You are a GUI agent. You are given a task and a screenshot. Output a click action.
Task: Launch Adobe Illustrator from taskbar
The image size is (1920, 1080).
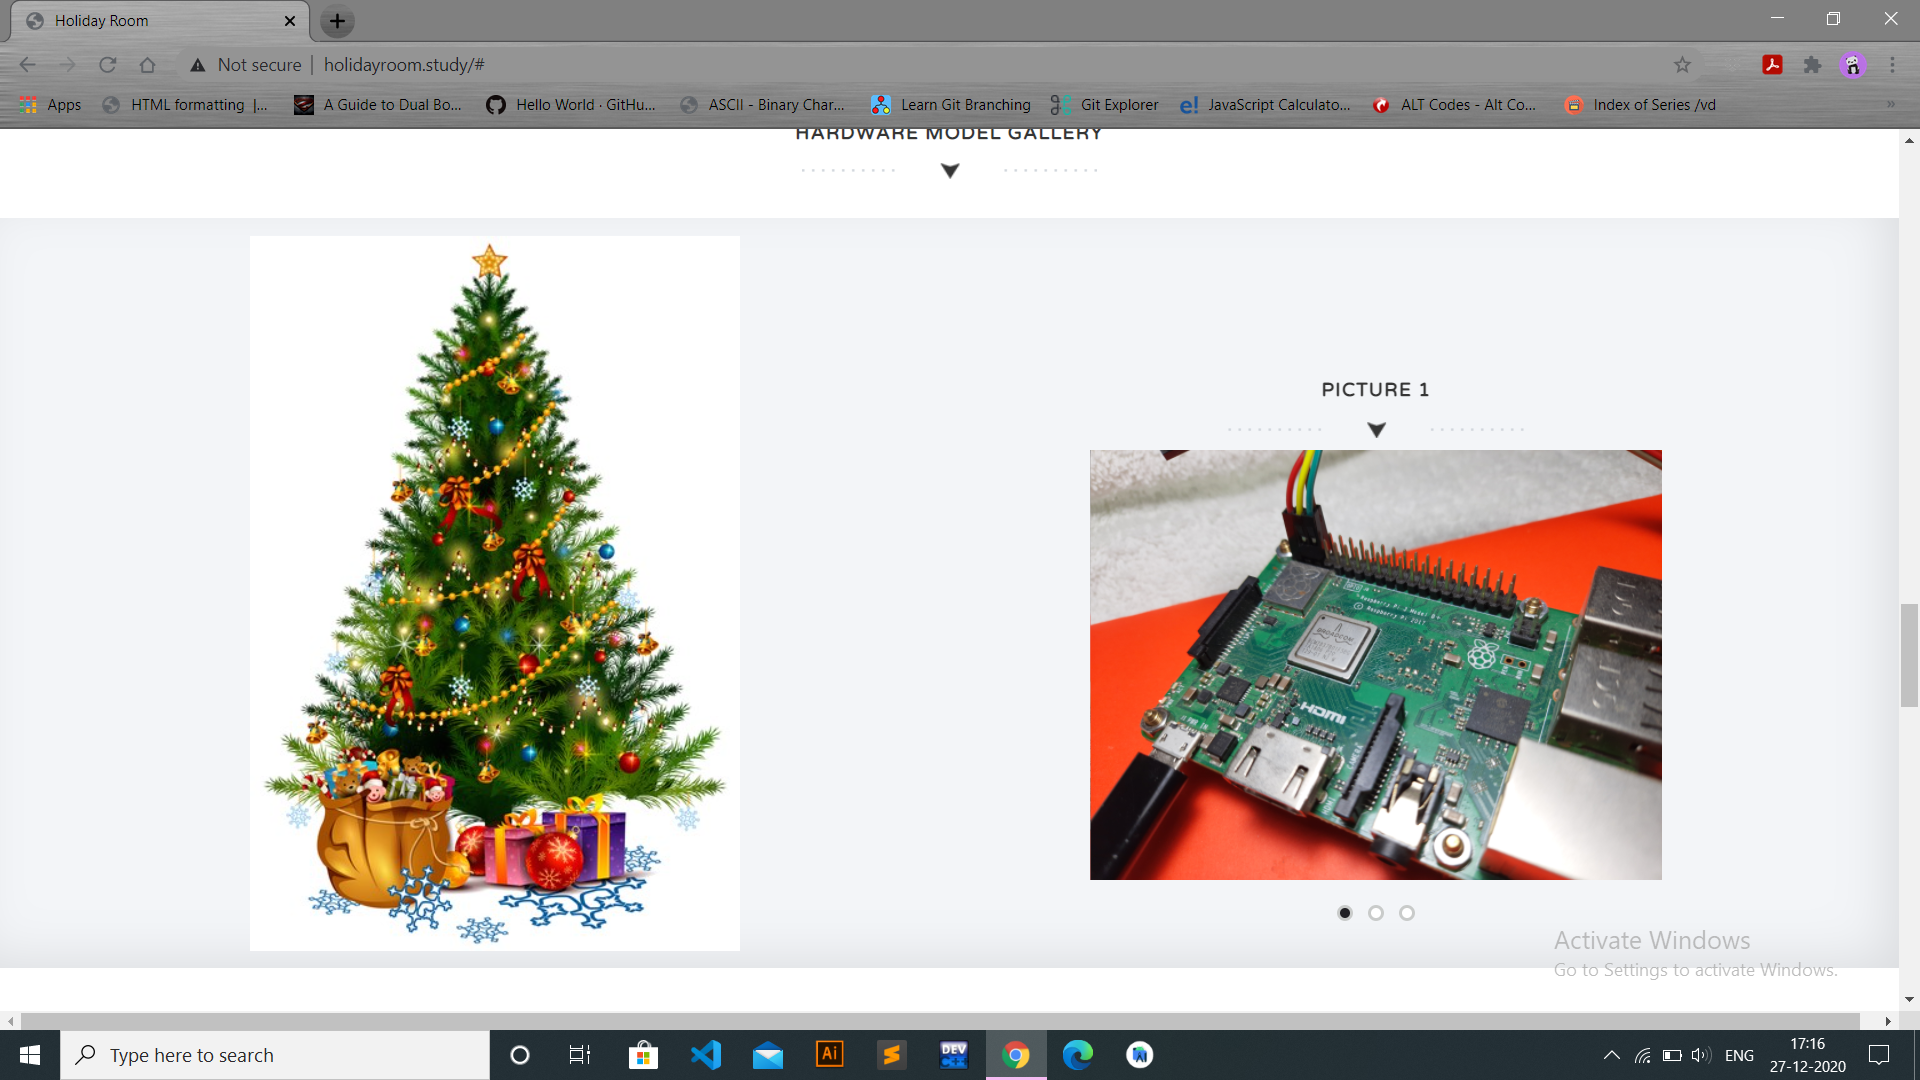point(830,1055)
